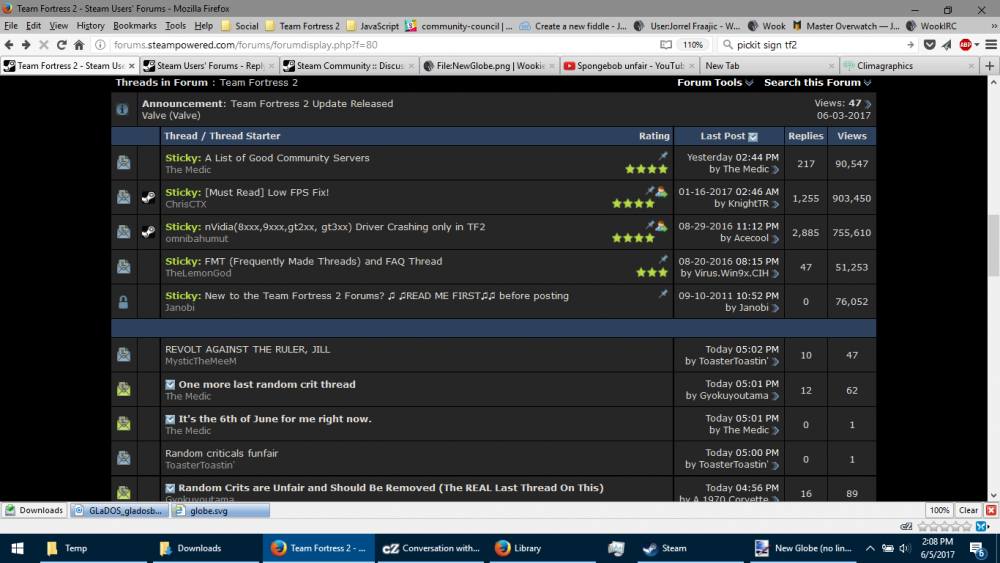Show hidden bookmarks overflow chevron
The image size is (1000, 563).
[x=994, y=26]
